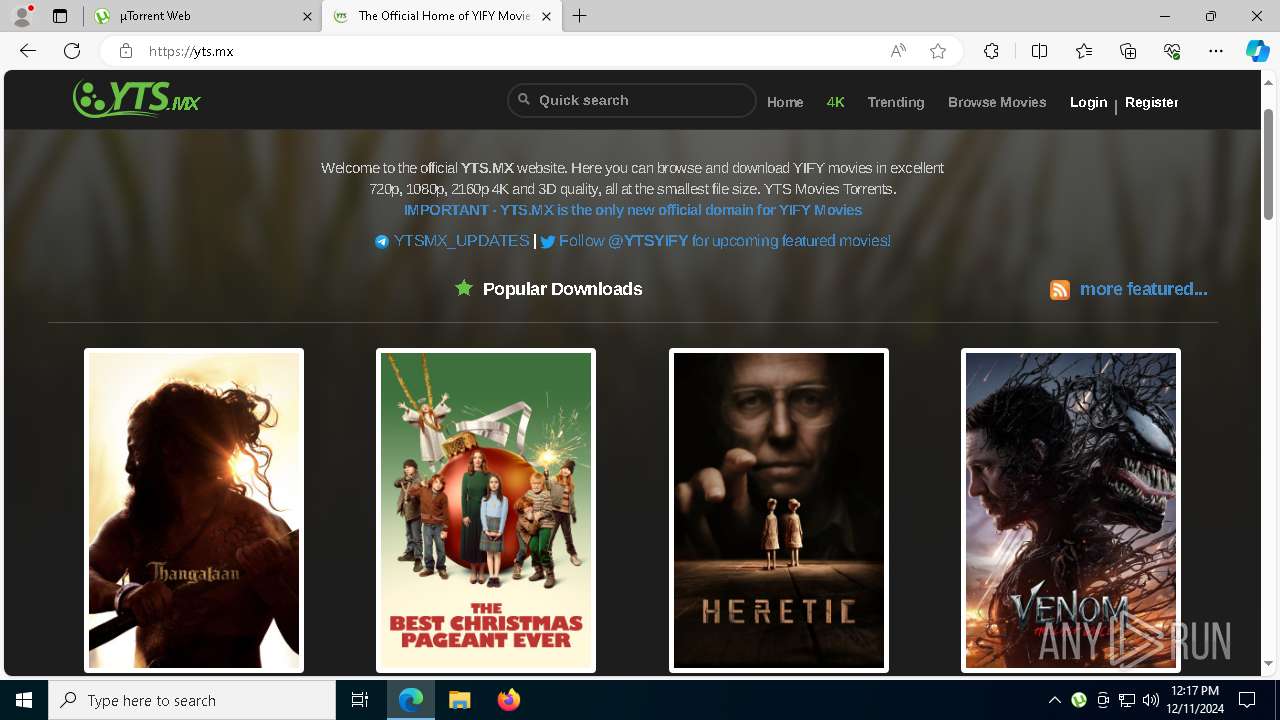This screenshot has width=1280, height=720.
Task: Open the Favorites list icon
Action: coord(1084,51)
